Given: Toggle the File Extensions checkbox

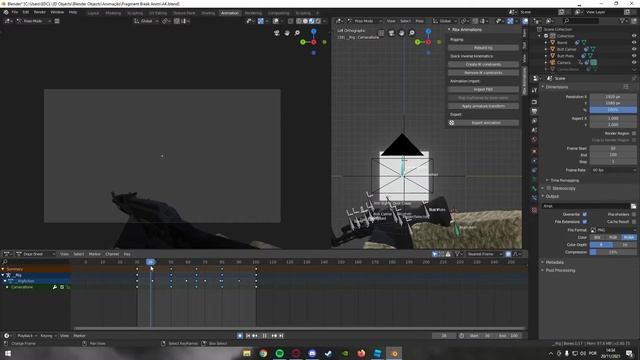Looking at the screenshot, I should (x=584, y=222).
